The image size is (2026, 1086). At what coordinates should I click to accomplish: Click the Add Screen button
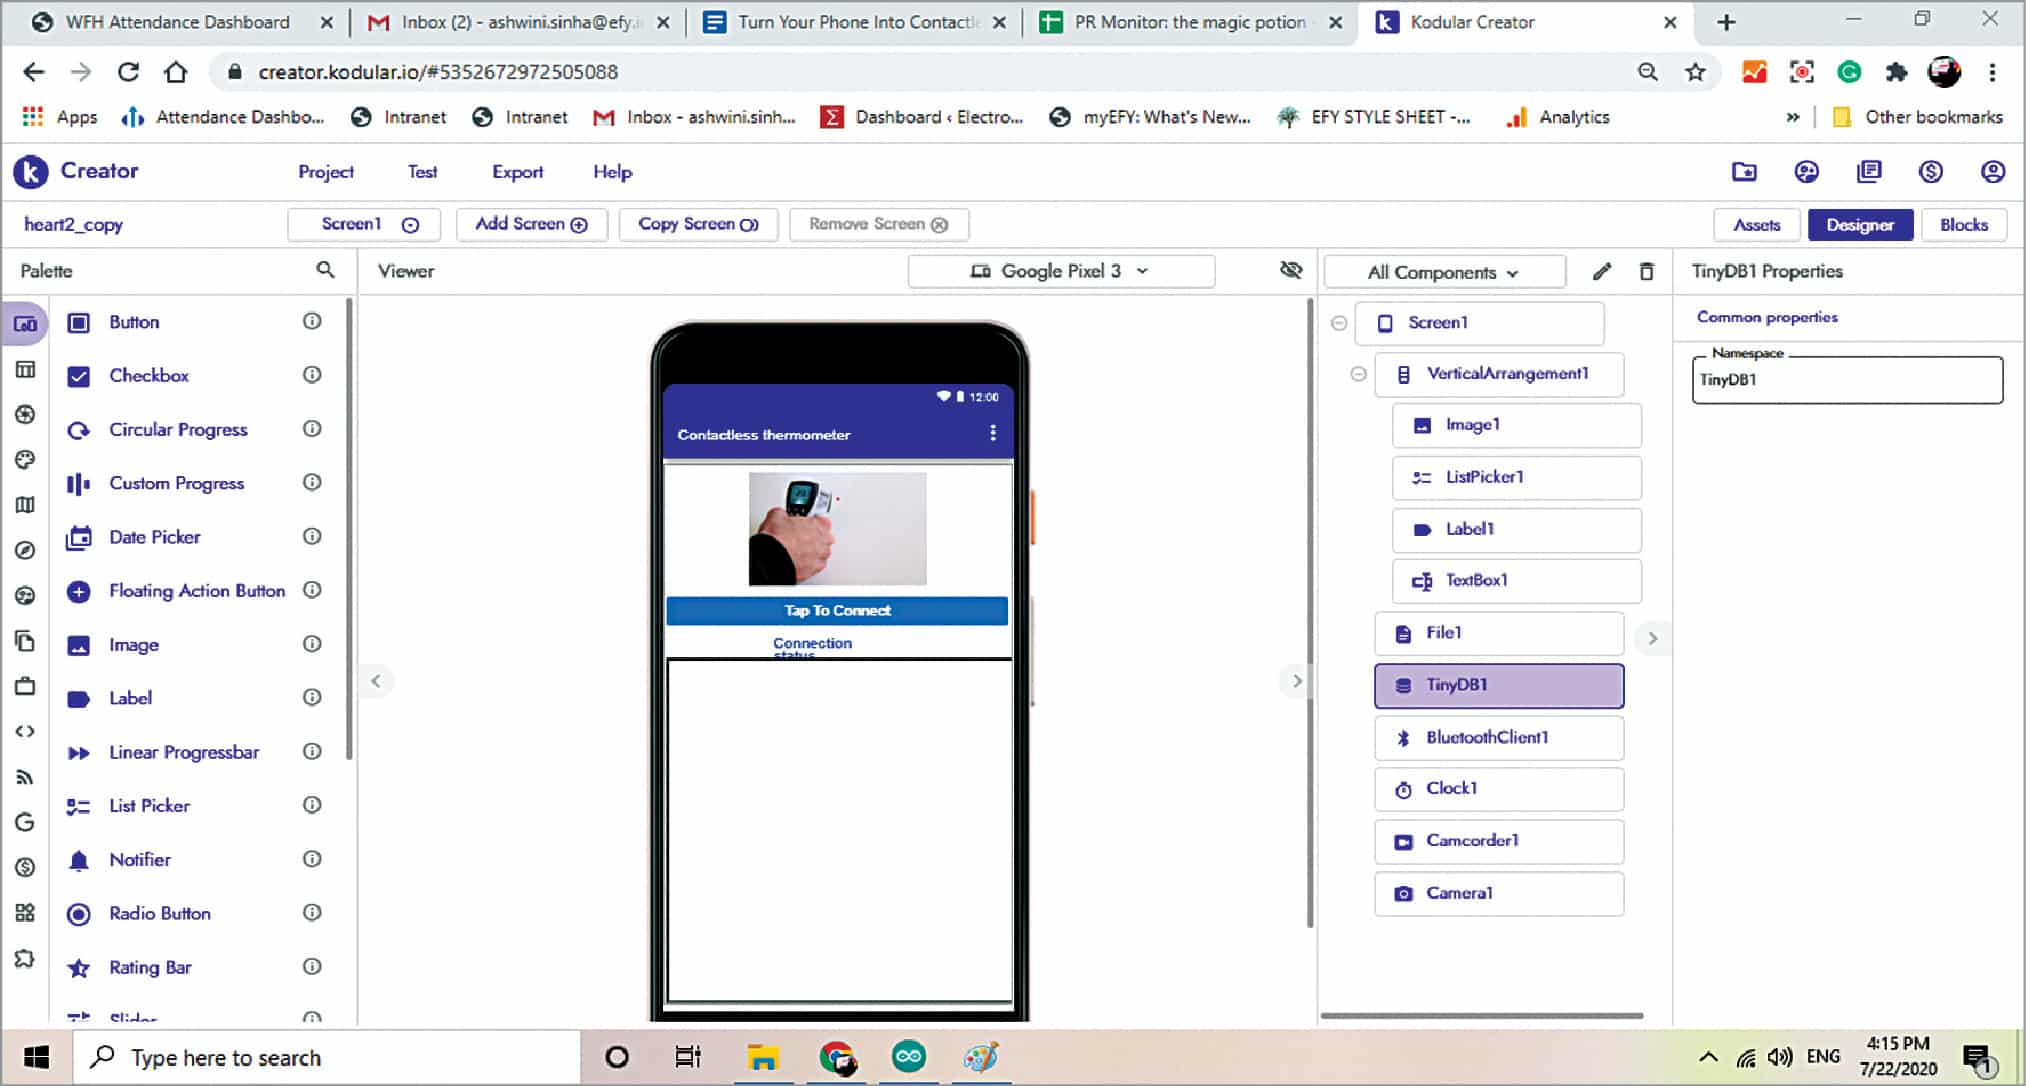pos(530,224)
